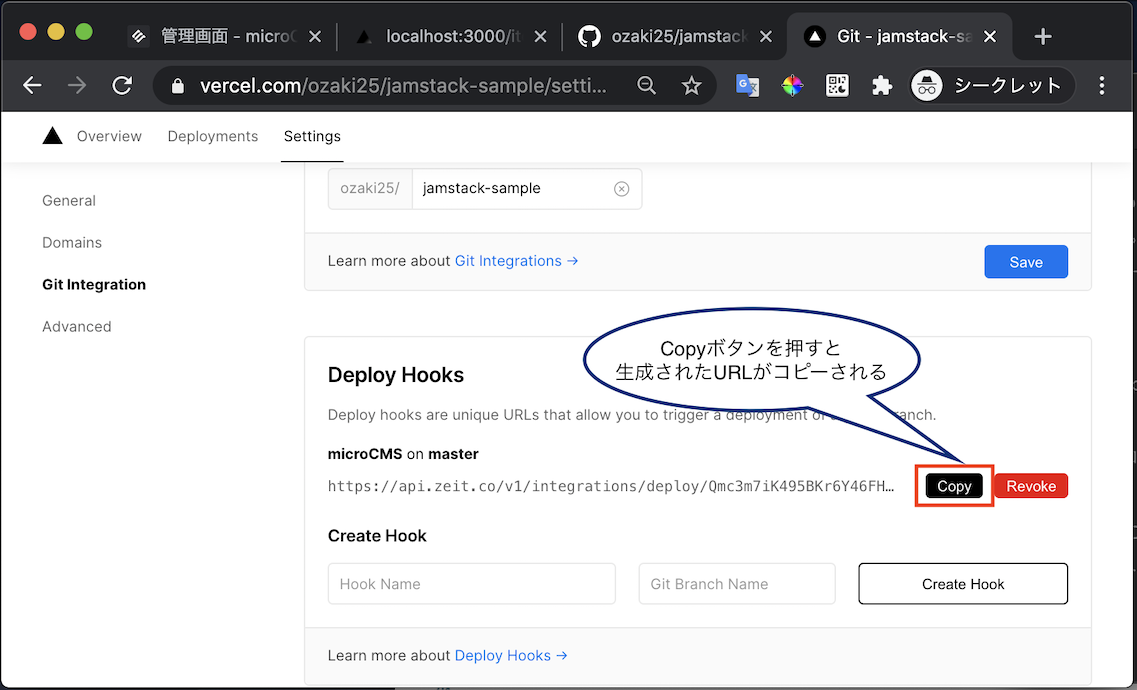Screen dimensions: 1137x690
Task: Open the colorful pinwheel extension
Action: (792, 86)
